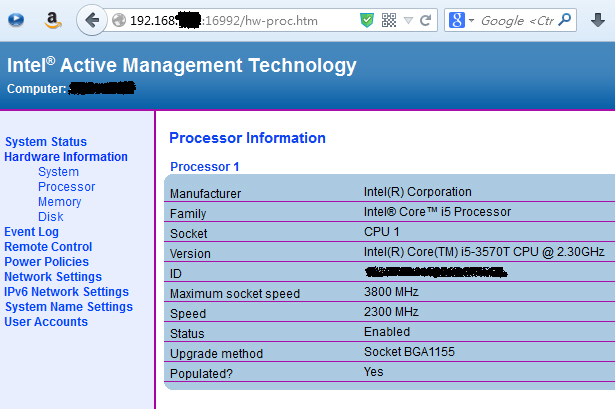Open the downloads arrow icon
This screenshot has height=409, width=615.
pos(598,20)
